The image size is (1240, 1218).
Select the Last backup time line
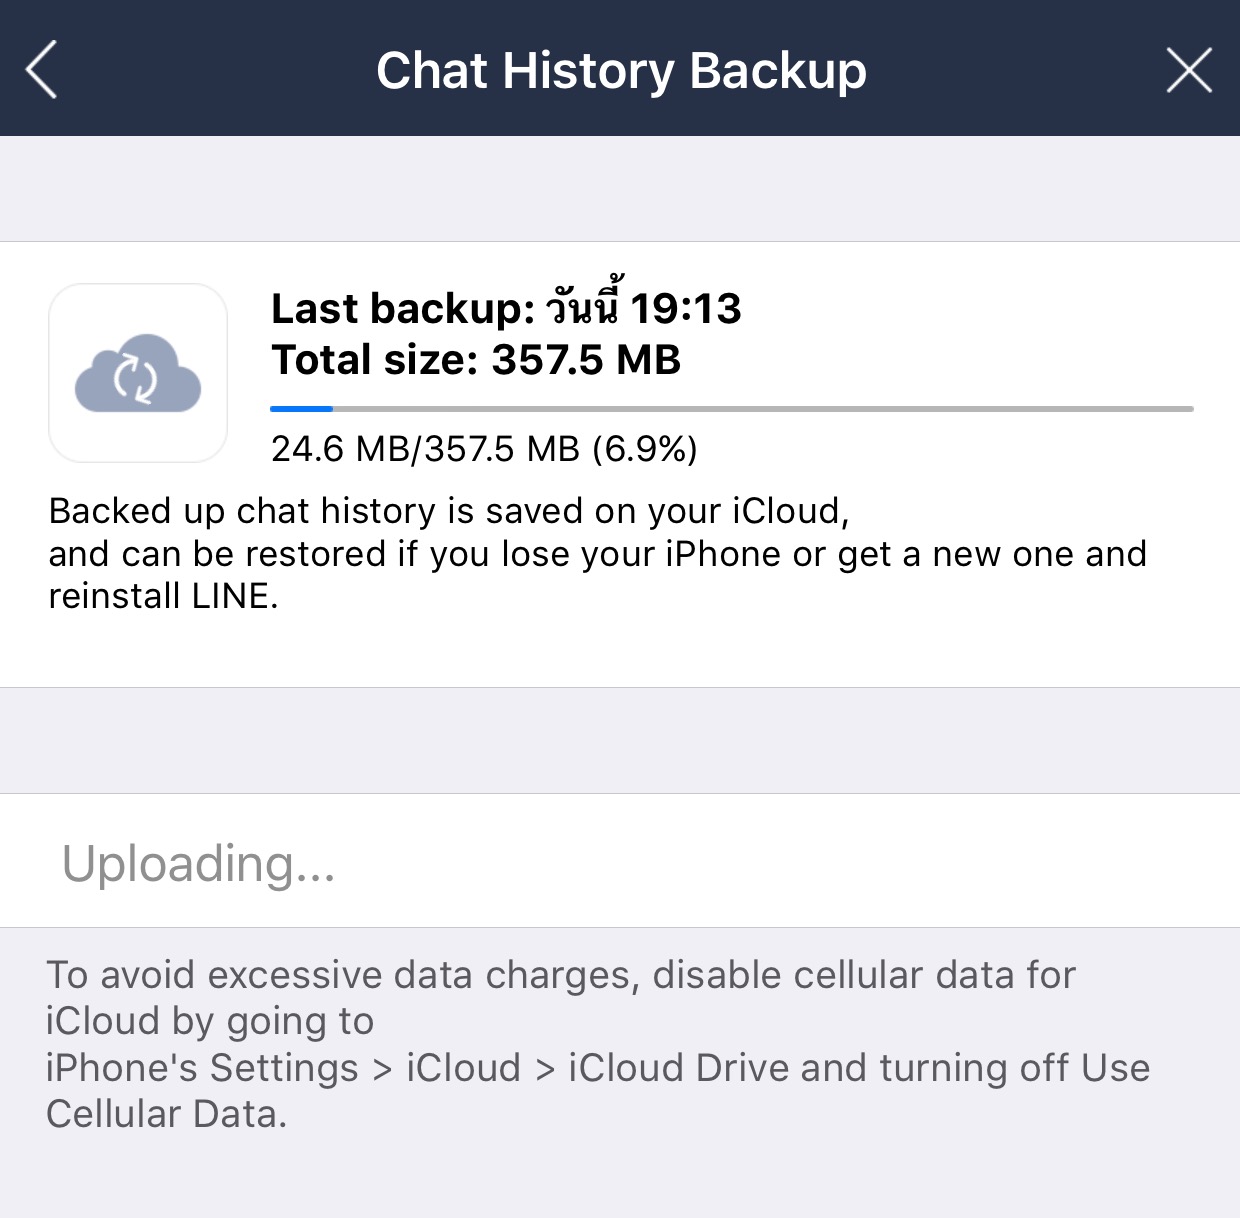[x=506, y=308]
